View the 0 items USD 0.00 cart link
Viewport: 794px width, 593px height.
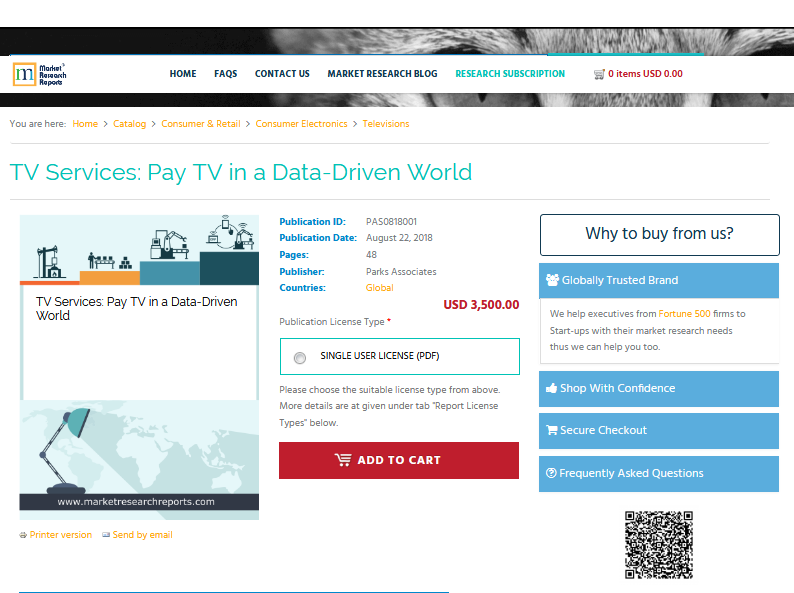click(x=645, y=74)
